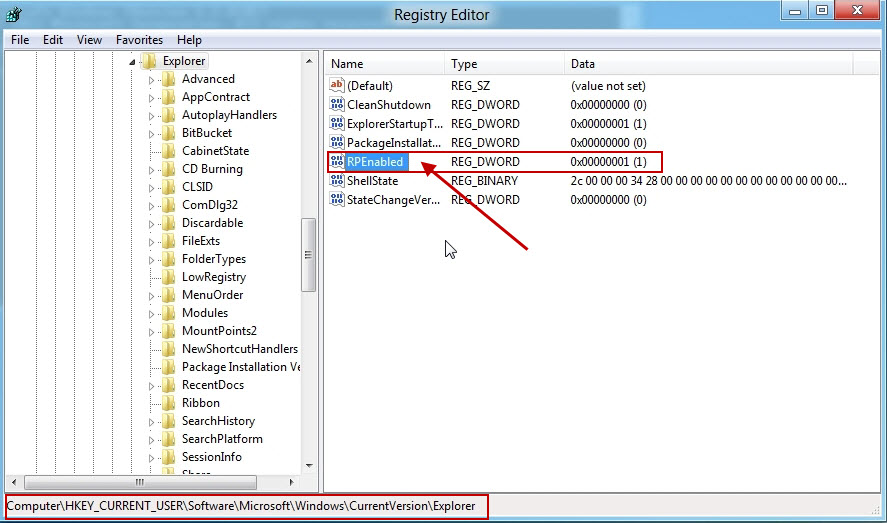Expand the CD Burning key
The image size is (887, 523).
click(x=151, y=170)
